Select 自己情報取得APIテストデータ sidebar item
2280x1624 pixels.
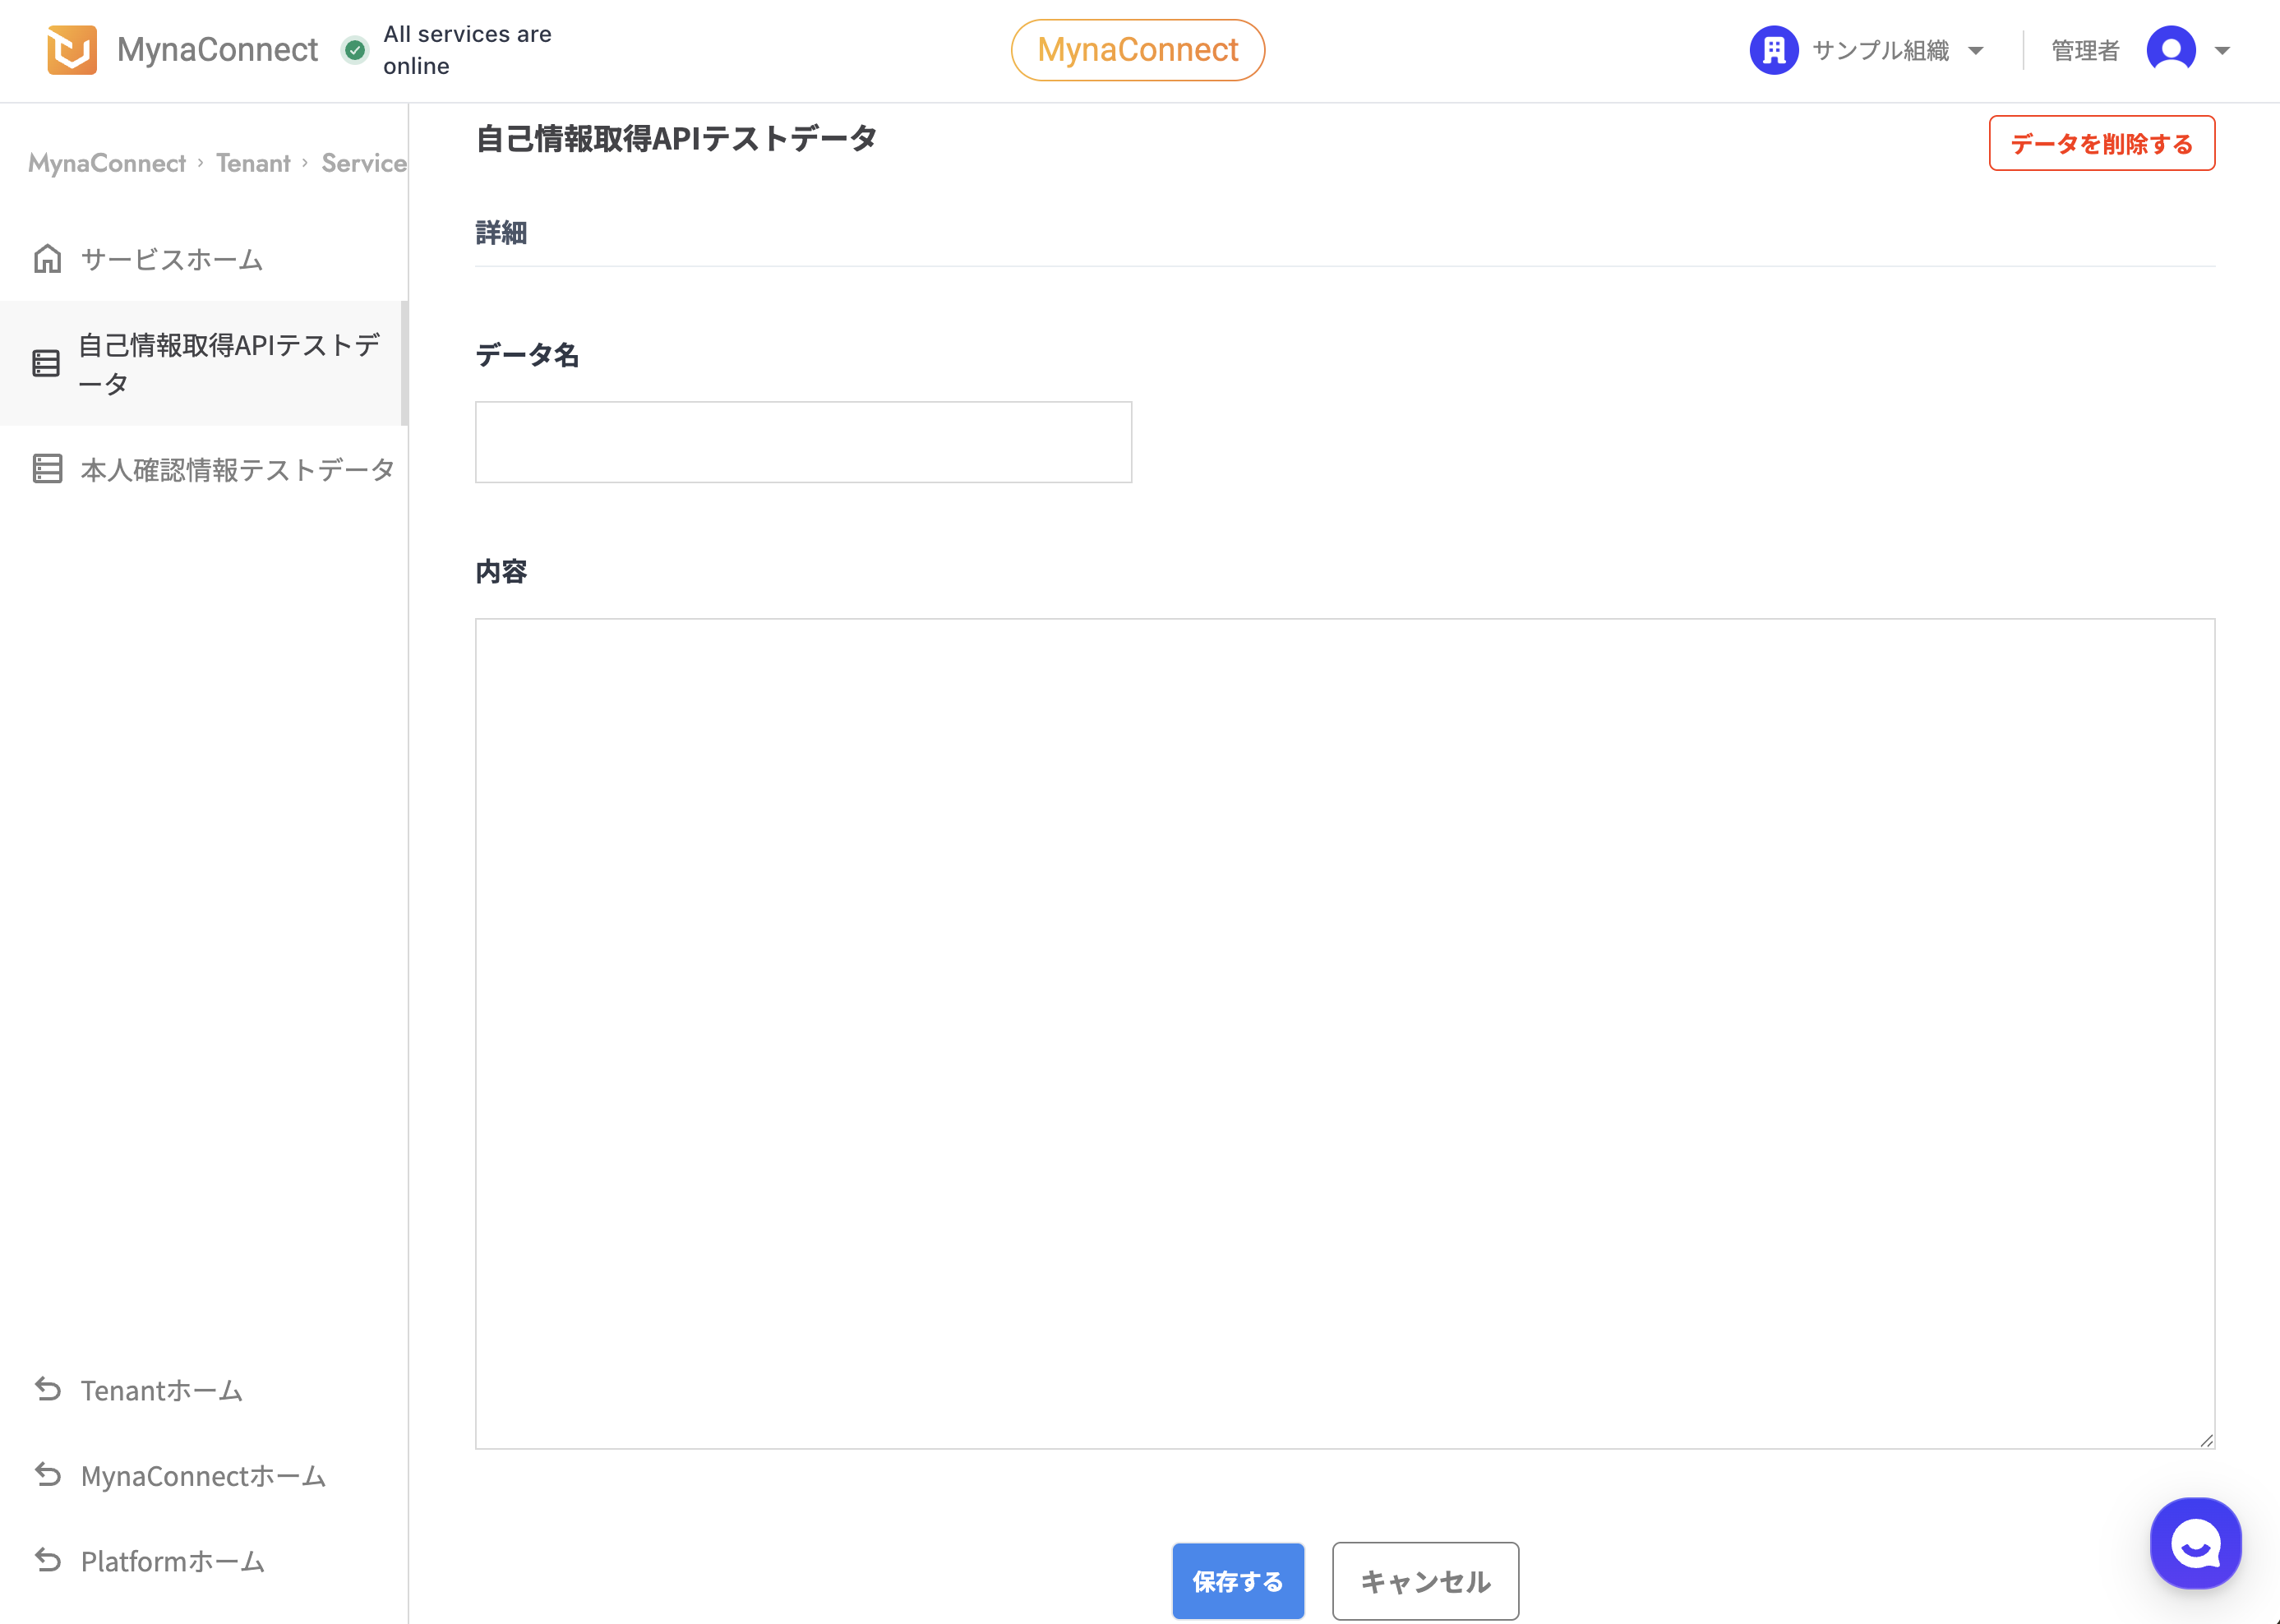204,363
